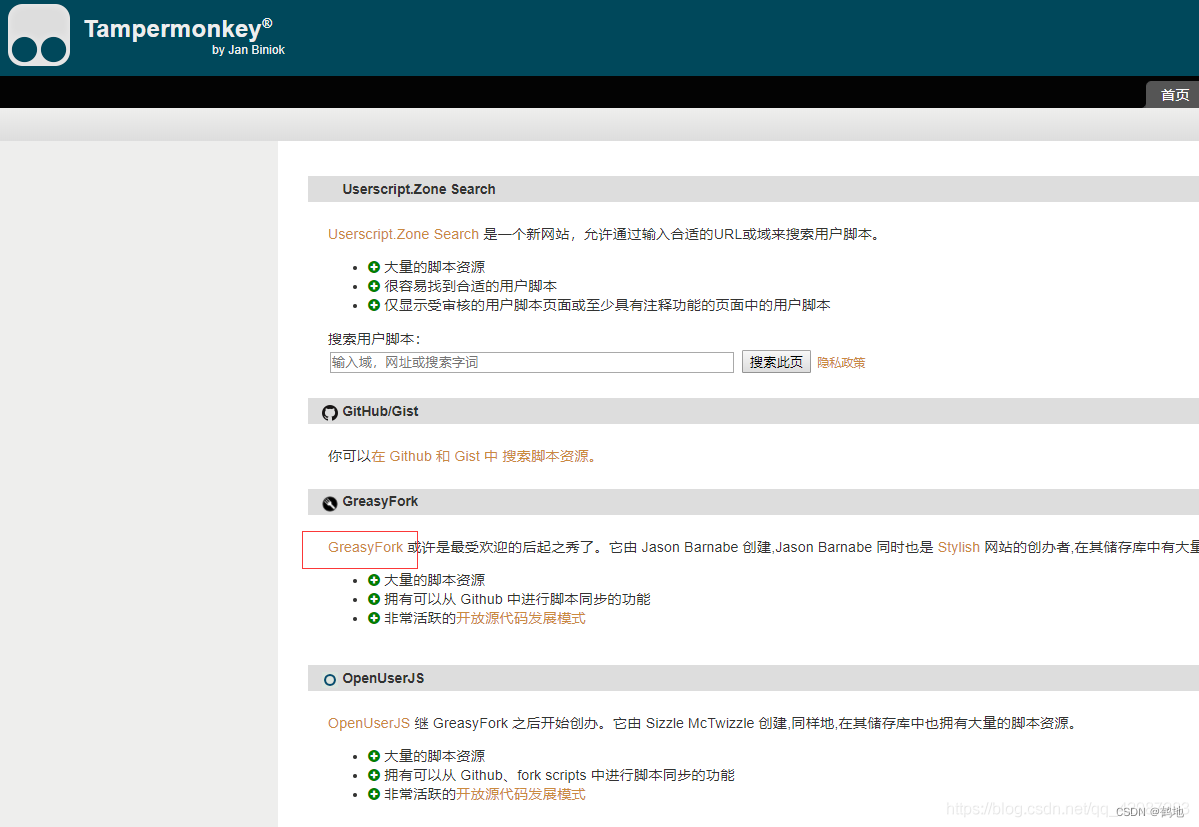Focus the script search input field
Viewport: 1199px width, 827px height.
click(531, 362)
